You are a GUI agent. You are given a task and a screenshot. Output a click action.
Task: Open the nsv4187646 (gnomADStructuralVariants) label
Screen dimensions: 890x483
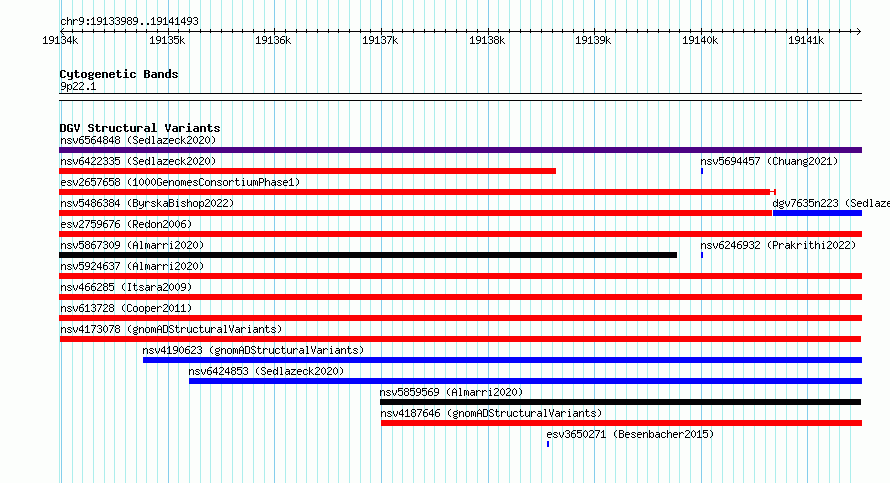click(x=491, y=413)
